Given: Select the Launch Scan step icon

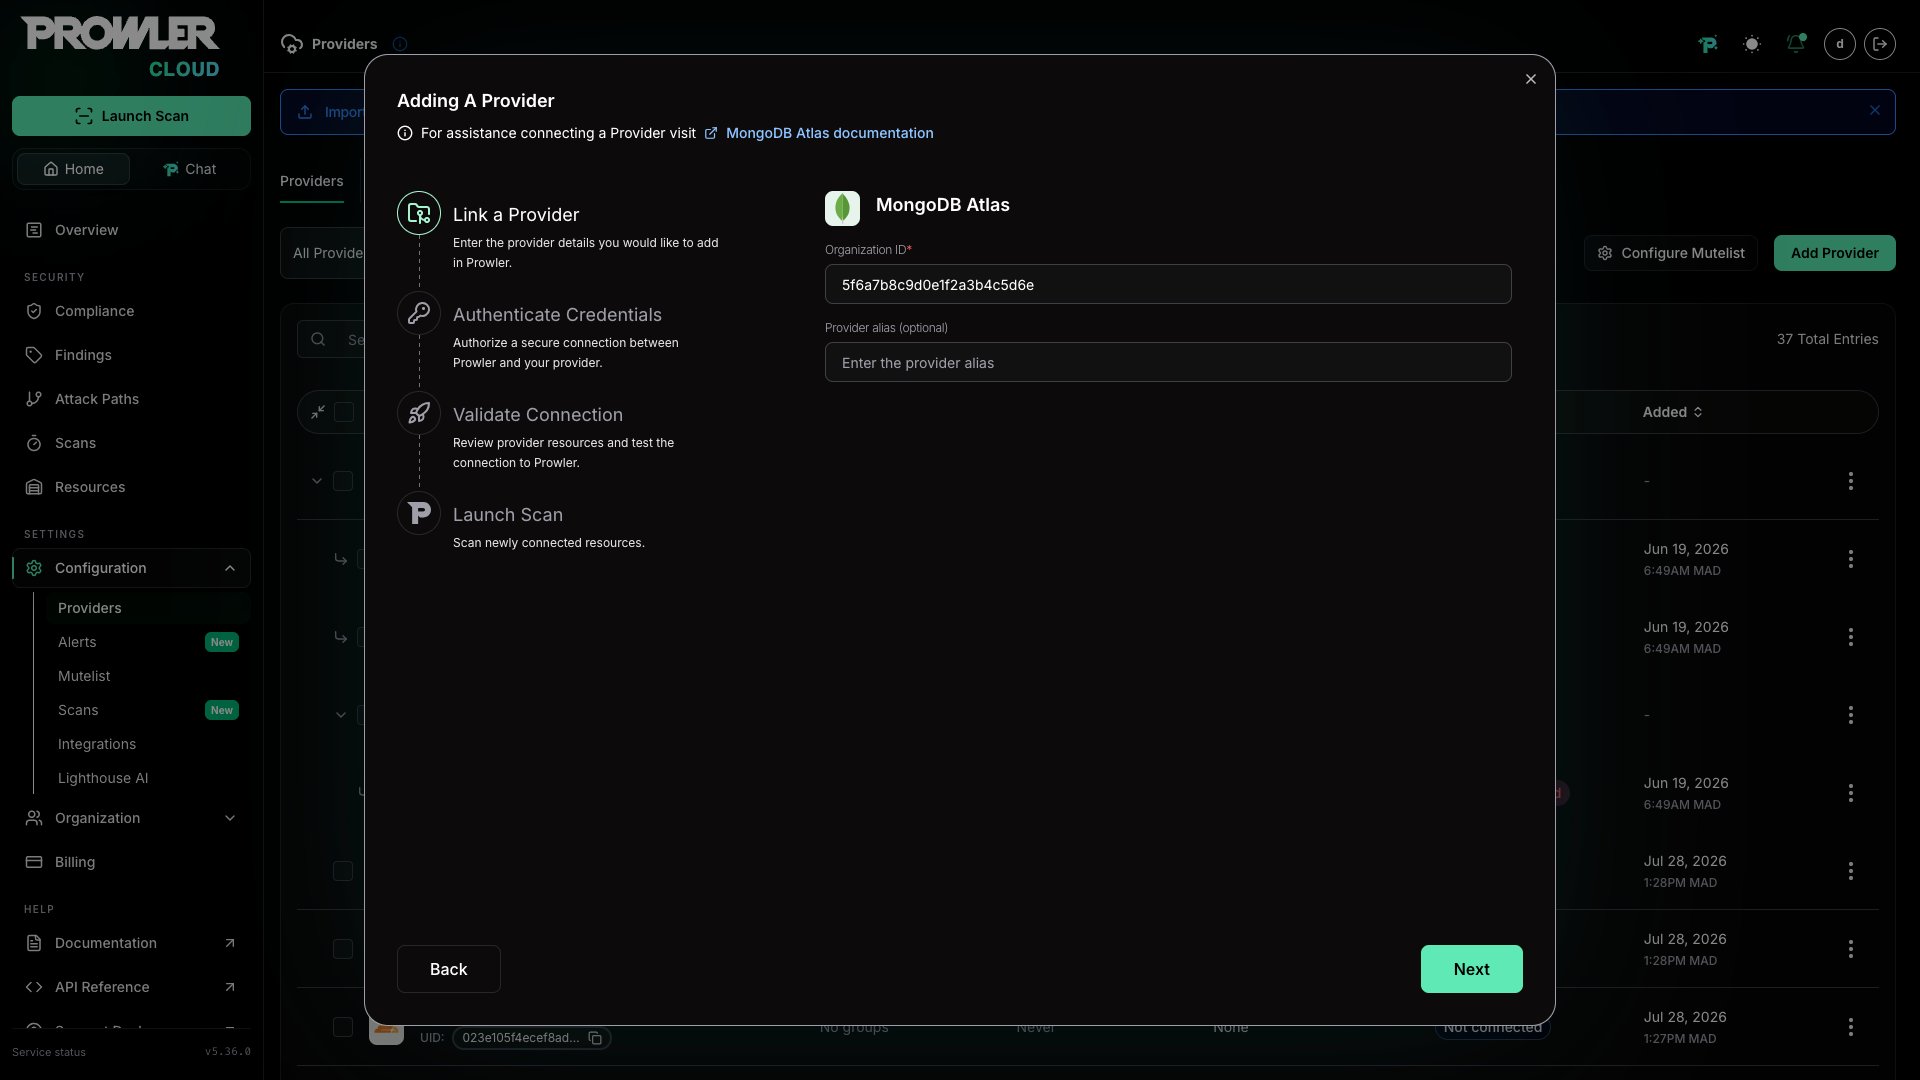Looking at the screenshot, I should [419, 513].
